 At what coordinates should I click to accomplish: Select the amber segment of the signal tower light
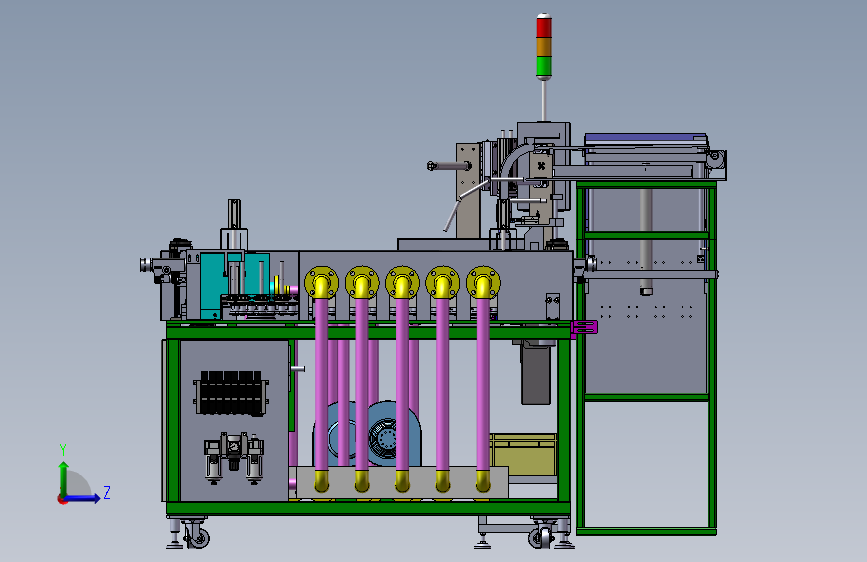click(x=544, y=47)
